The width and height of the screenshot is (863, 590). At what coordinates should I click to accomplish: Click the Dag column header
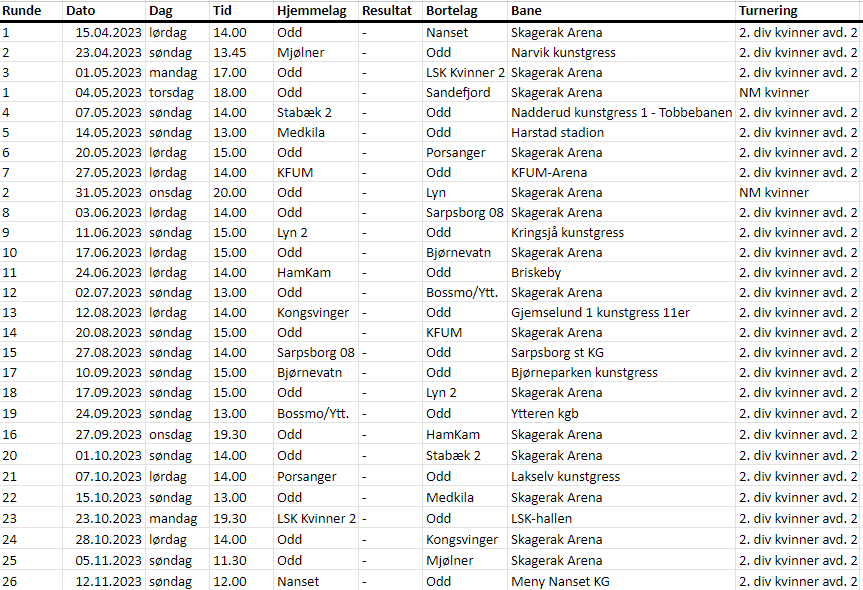[161, 11]
